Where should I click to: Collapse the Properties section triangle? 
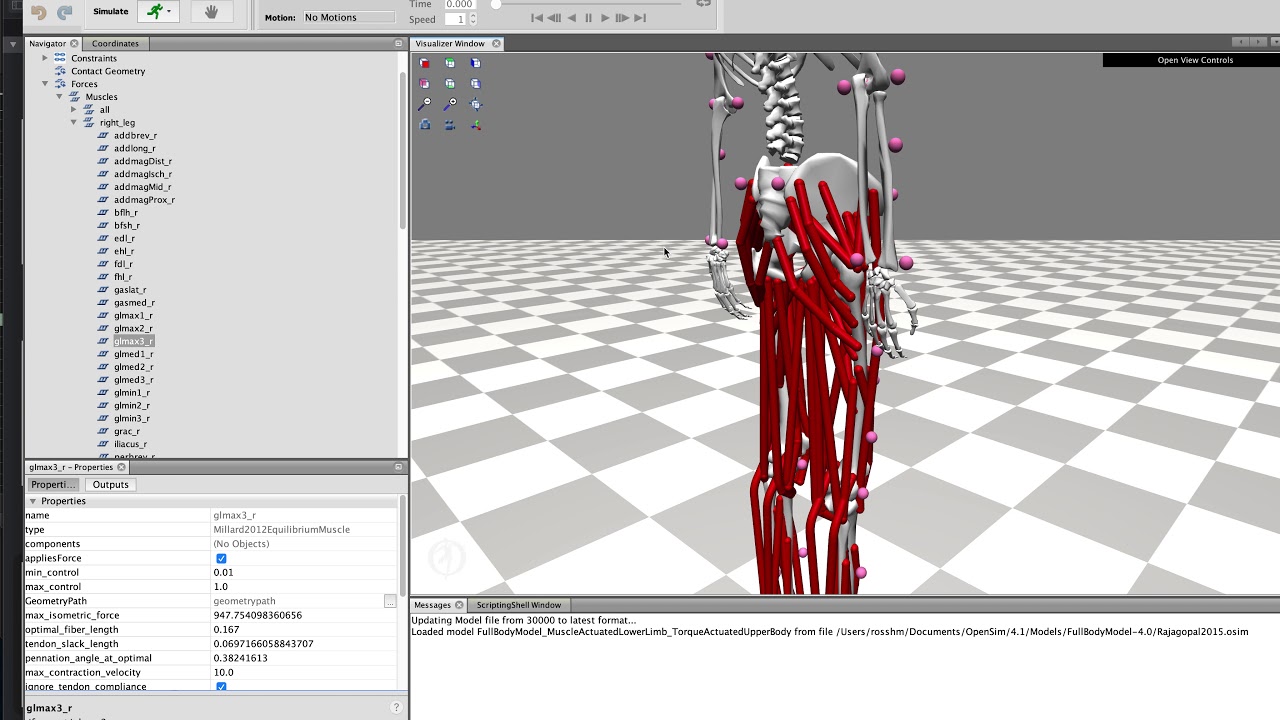click(33, 501)
